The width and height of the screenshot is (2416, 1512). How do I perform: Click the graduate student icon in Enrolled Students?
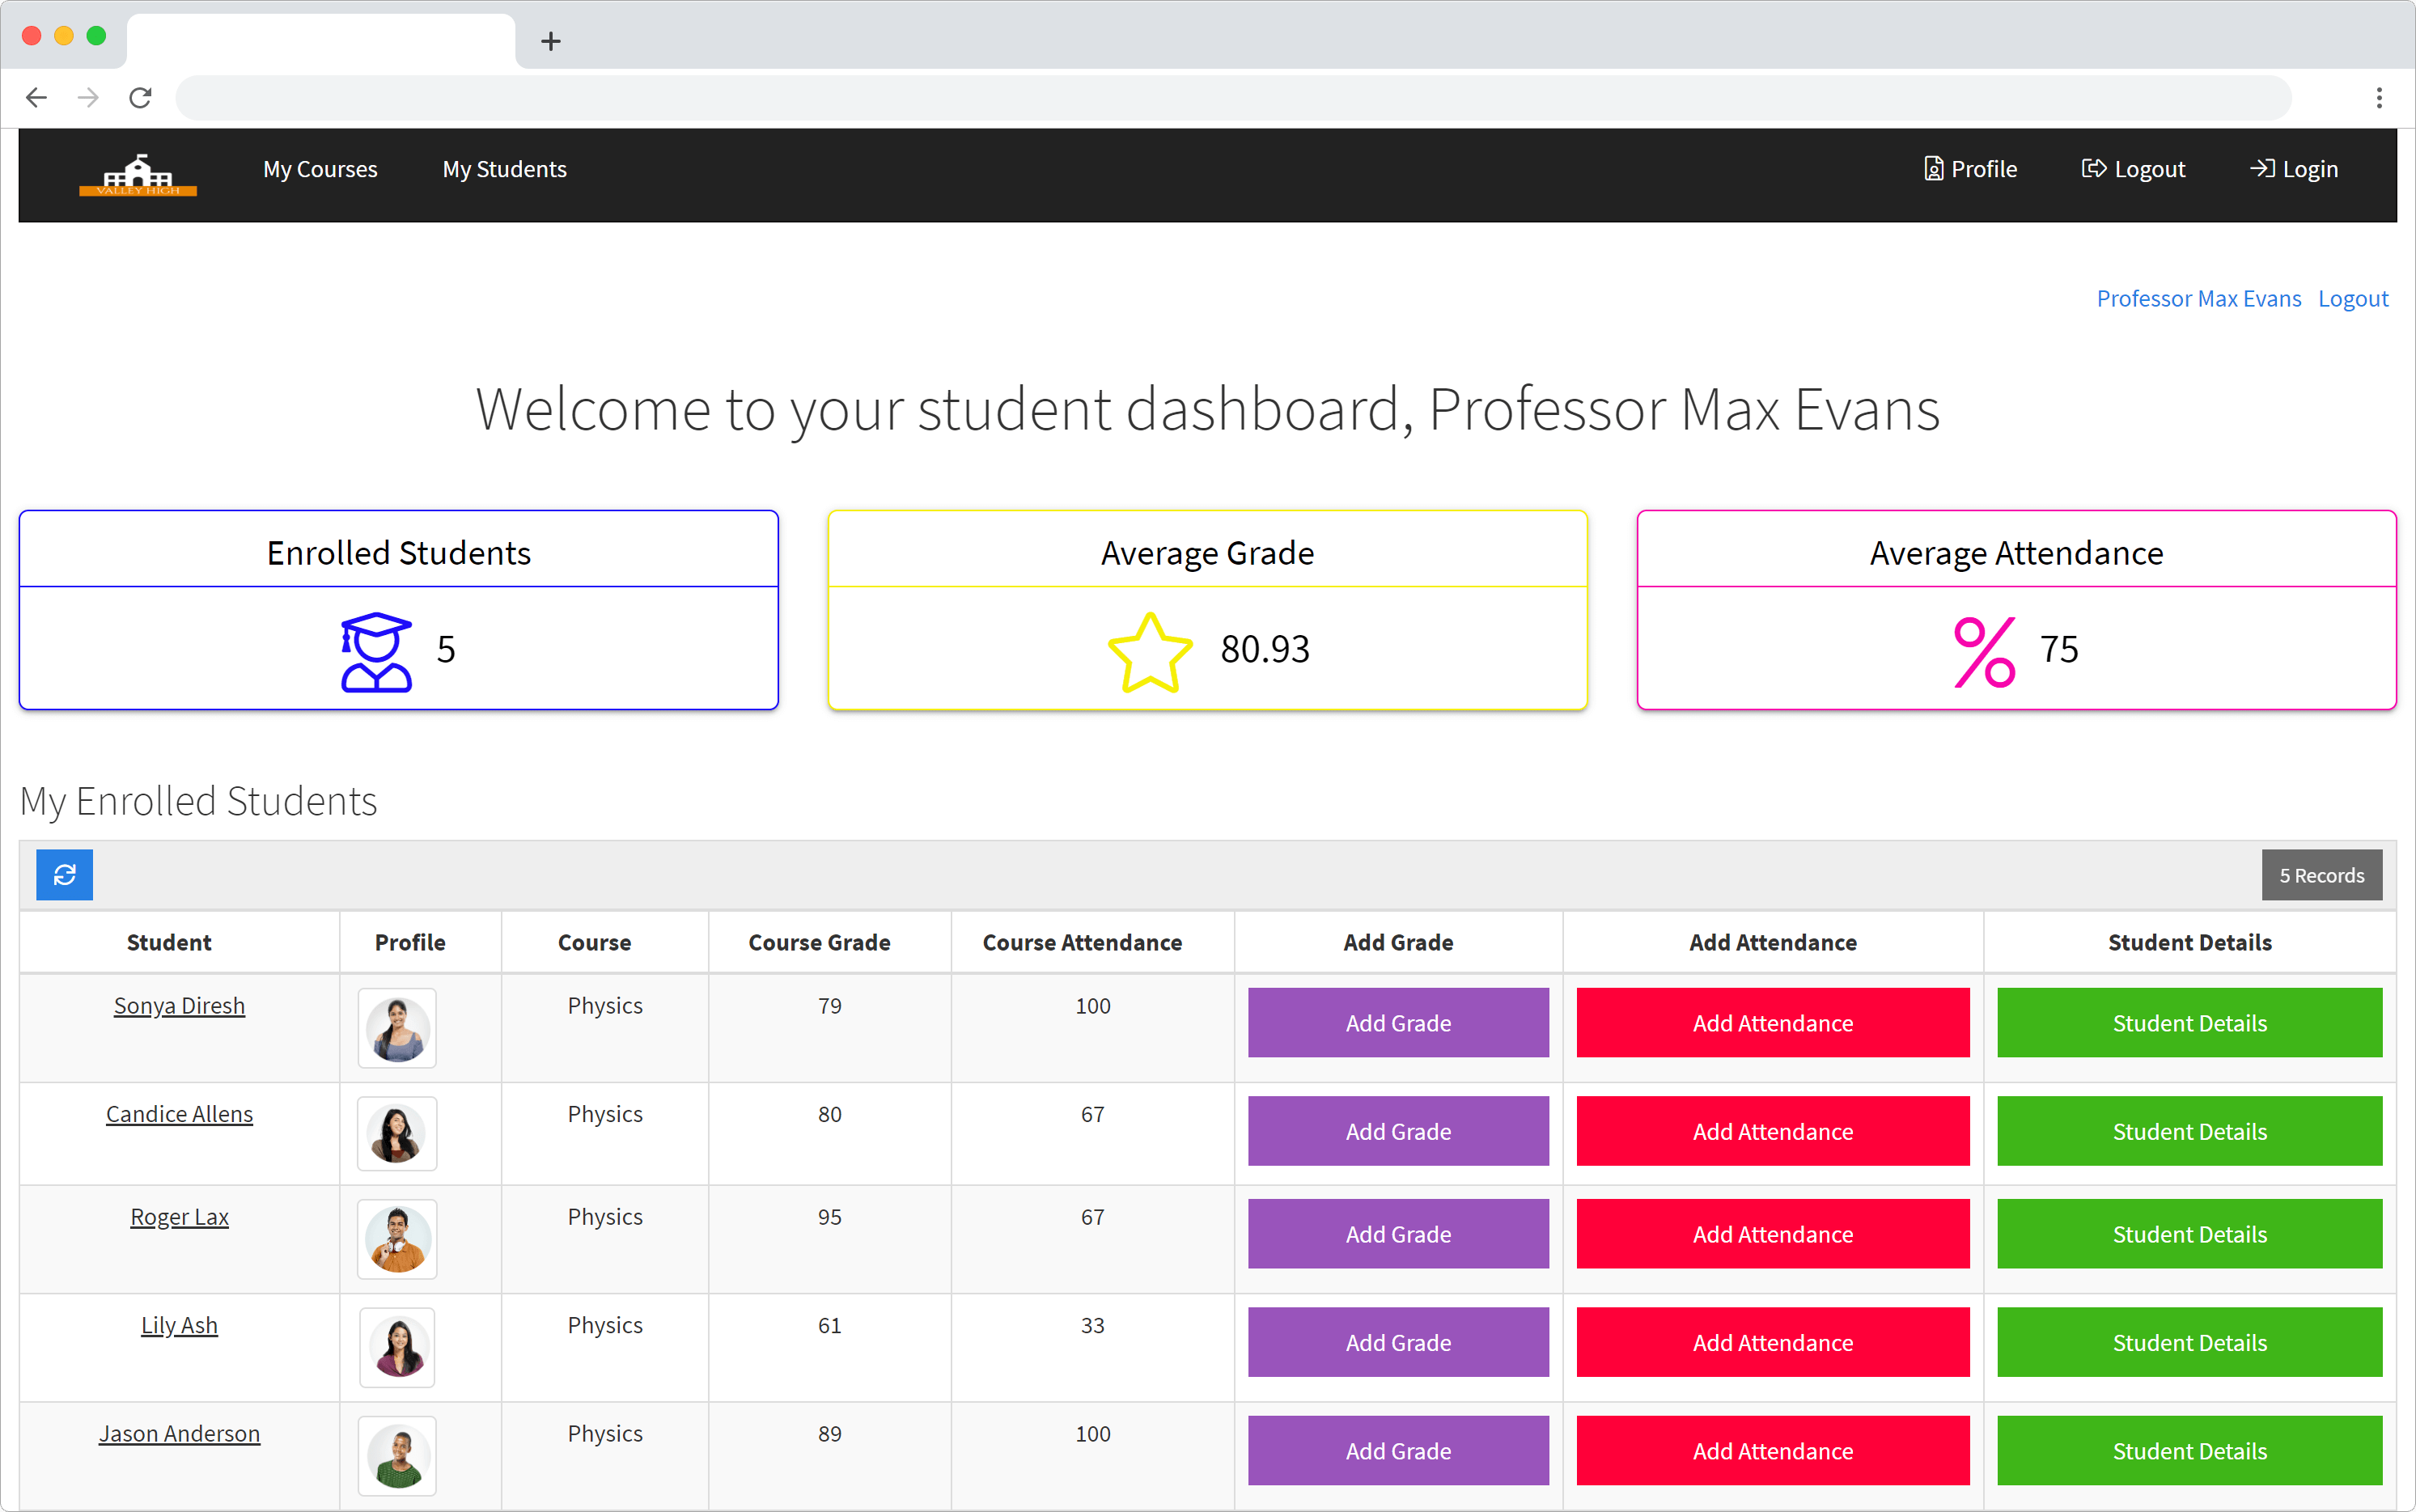pyautogui.click(x=376, y=651)
